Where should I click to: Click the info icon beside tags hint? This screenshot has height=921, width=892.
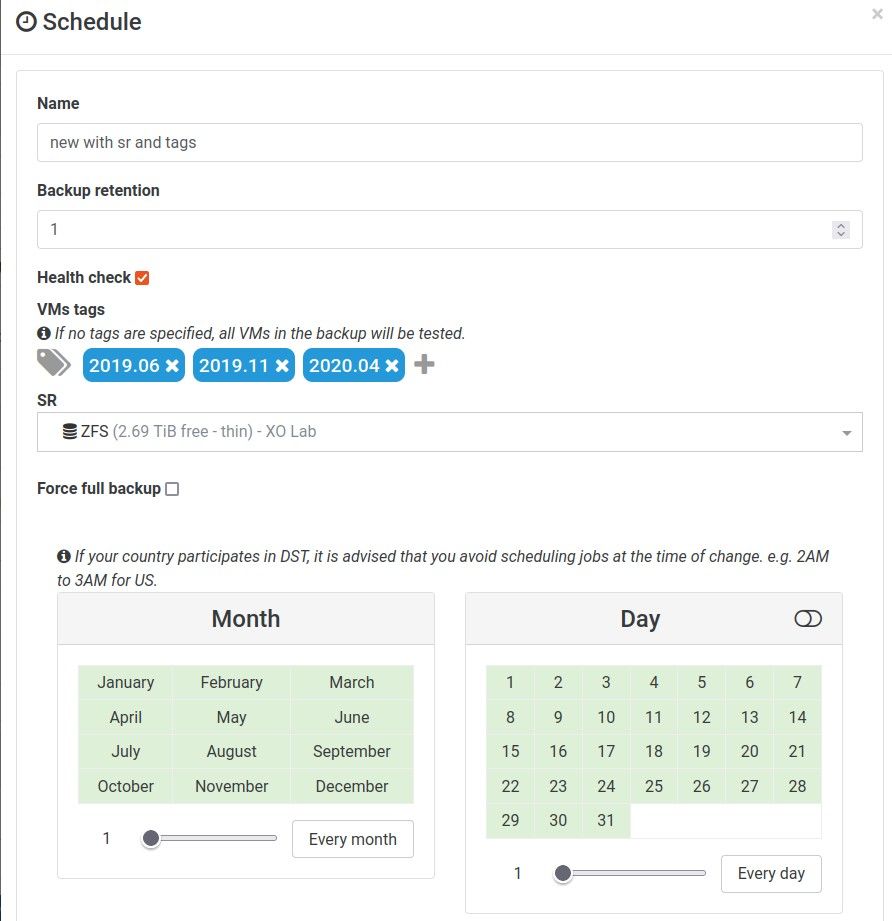tap(43, 333)
